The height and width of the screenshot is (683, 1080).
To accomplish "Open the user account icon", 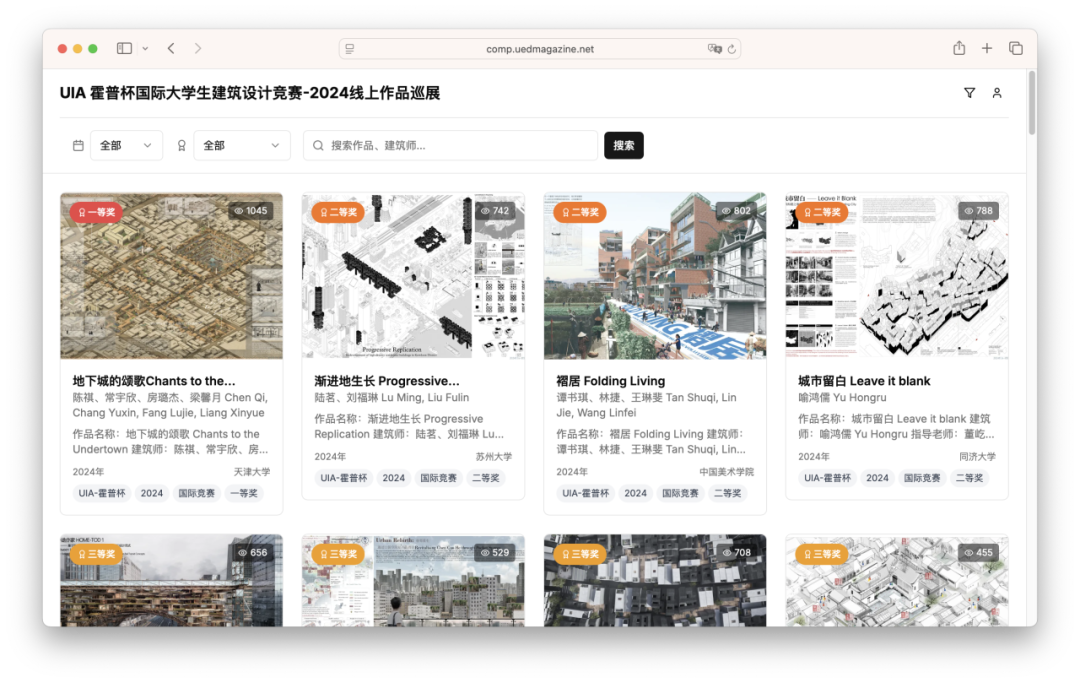I will (997, 93).
